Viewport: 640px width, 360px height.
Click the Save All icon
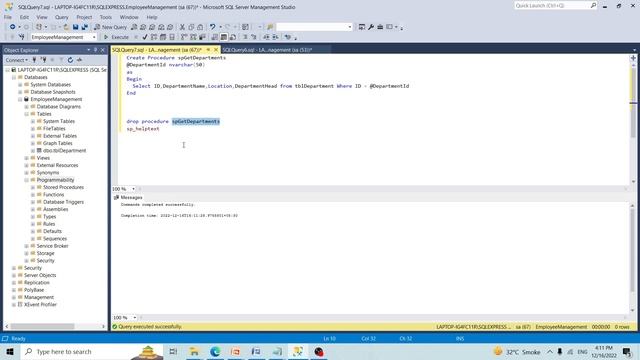pos(84,27)
